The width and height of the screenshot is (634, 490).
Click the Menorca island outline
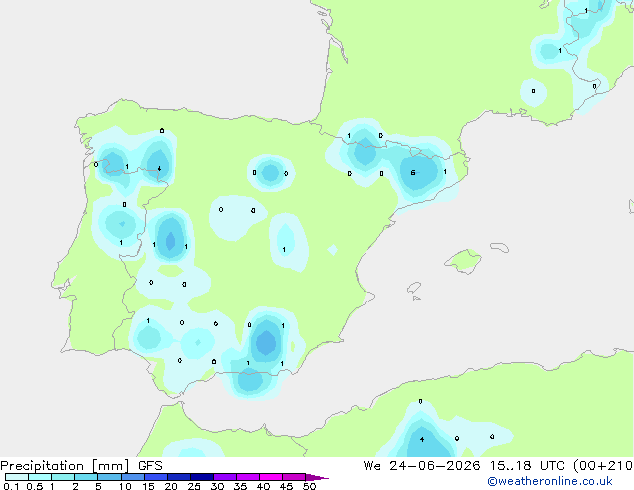[x=500, y=247]
